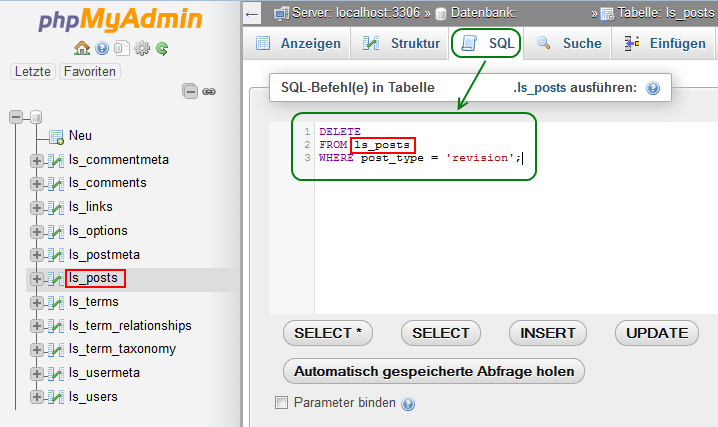The width and height of the screenshot is (718, 427).
Task: Expand the ls_usermeta tree node
Action: pos(37,374)
